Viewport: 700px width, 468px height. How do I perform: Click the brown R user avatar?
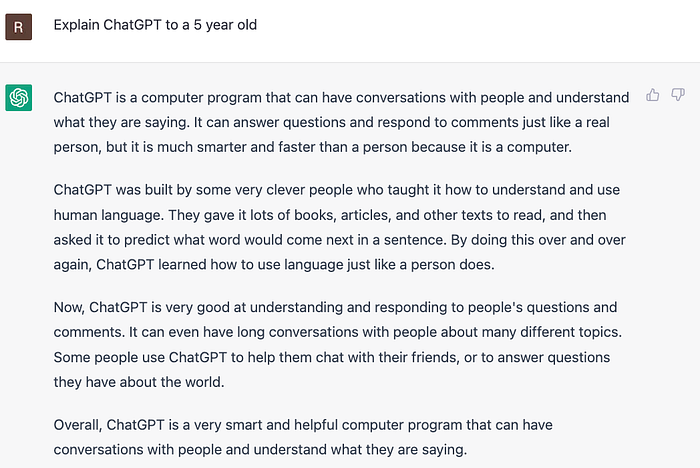pos(19,27)
